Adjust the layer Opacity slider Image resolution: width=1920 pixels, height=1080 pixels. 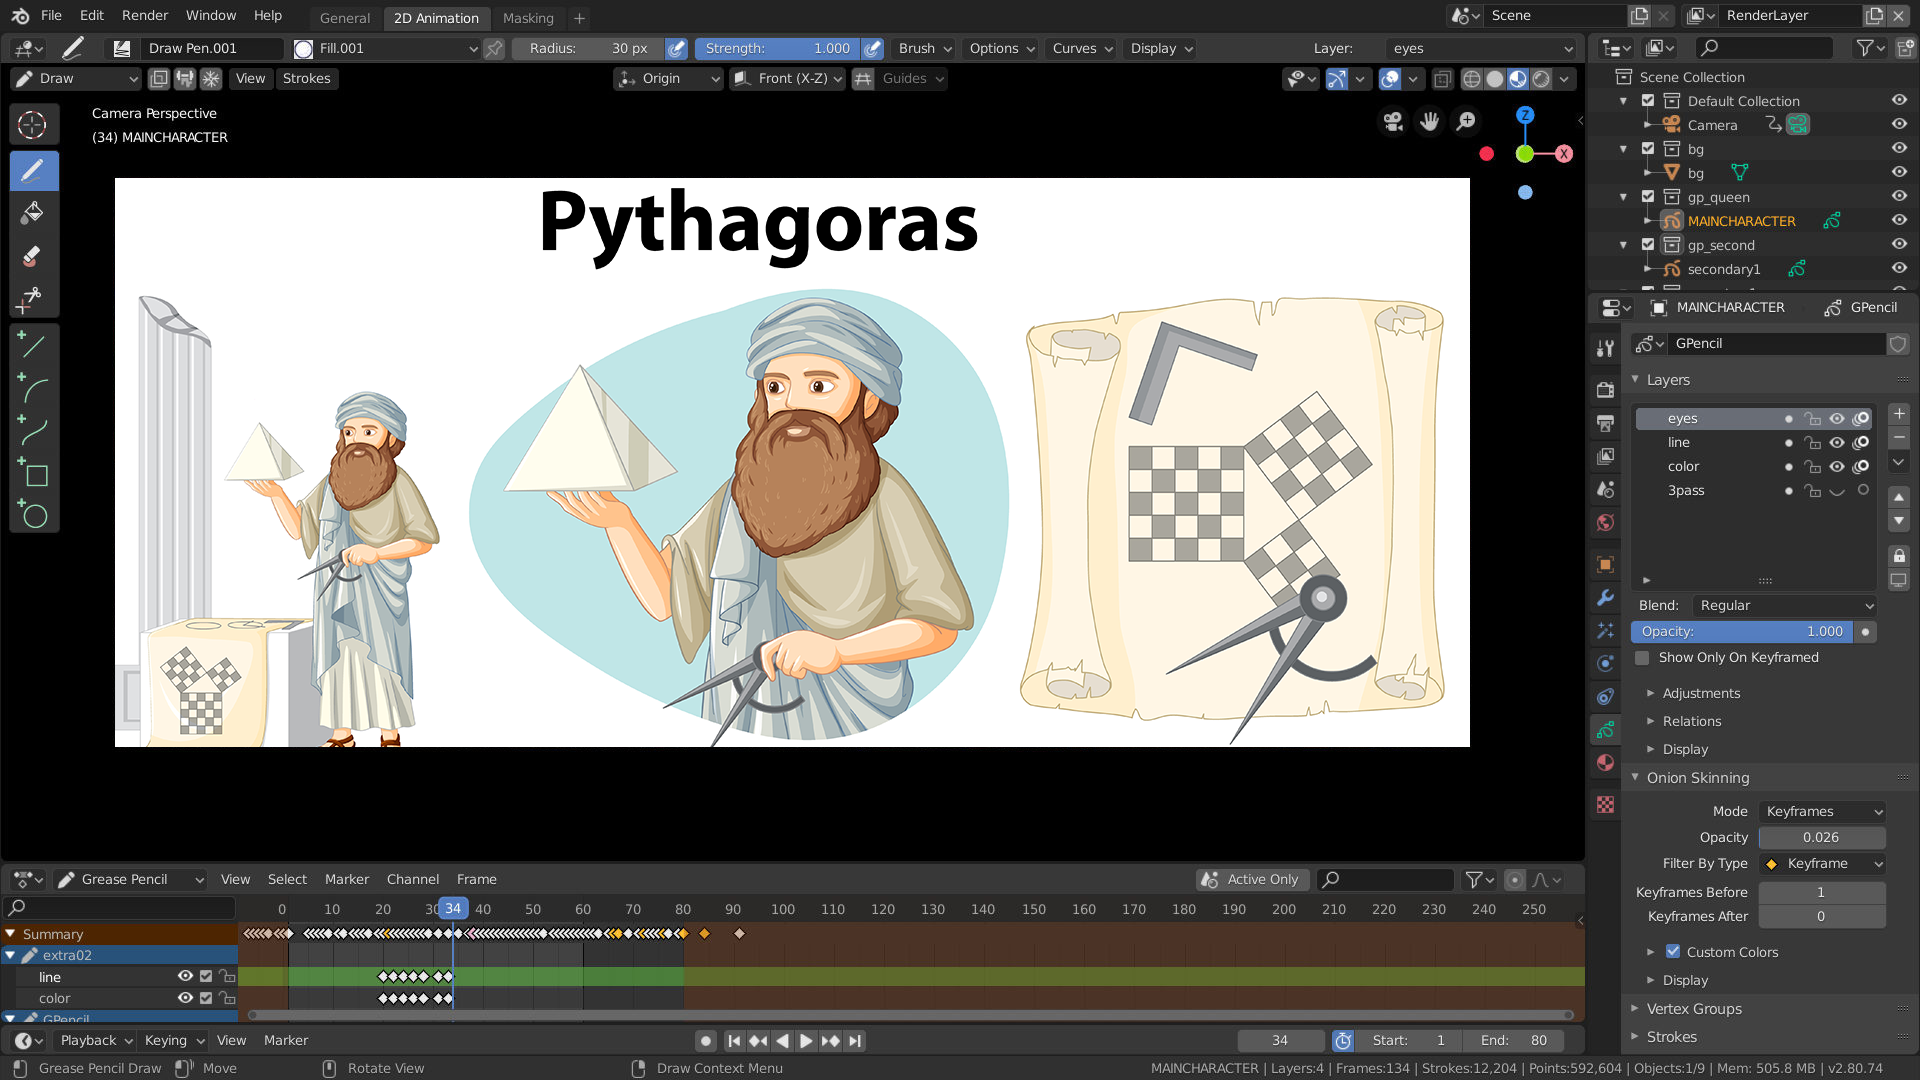click(x=1741, y=632)
